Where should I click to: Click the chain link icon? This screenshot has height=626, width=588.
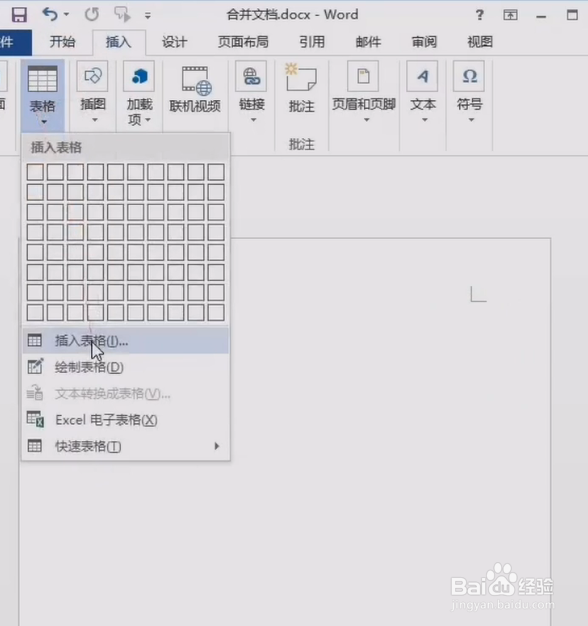coord(251,76)
